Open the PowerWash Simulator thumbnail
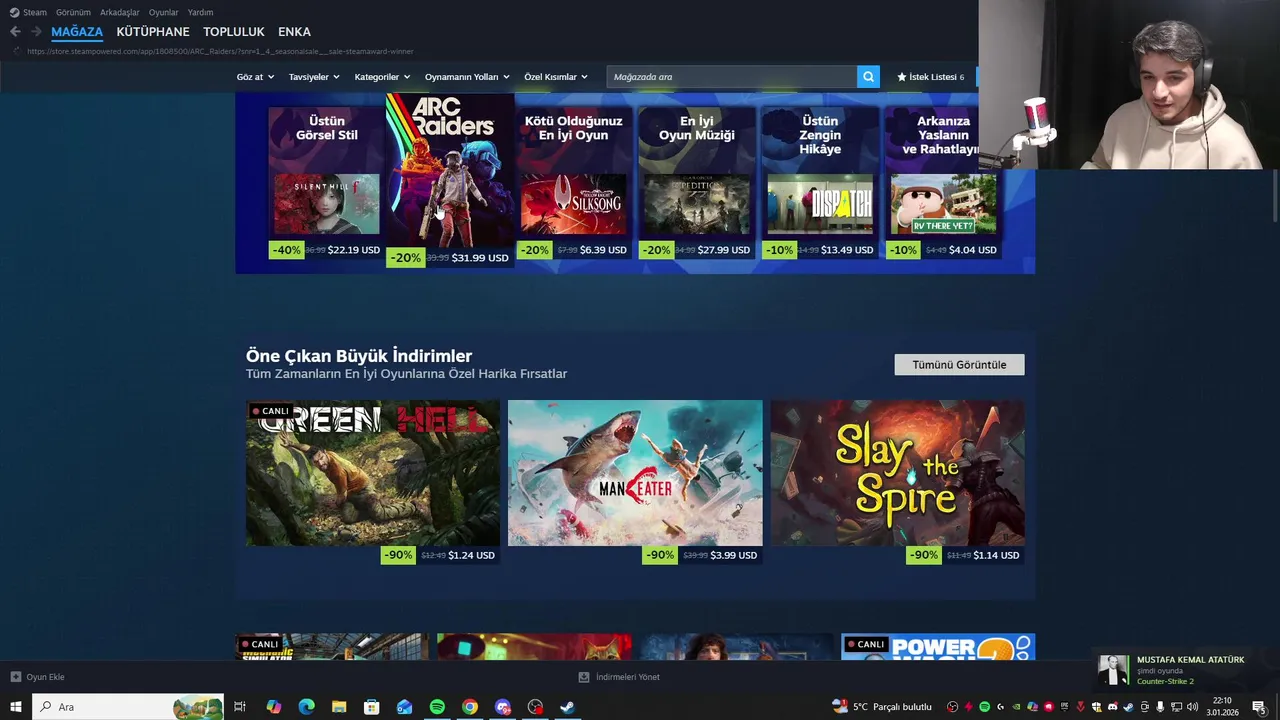The image size is (1280, 720). tap(938, 647)
